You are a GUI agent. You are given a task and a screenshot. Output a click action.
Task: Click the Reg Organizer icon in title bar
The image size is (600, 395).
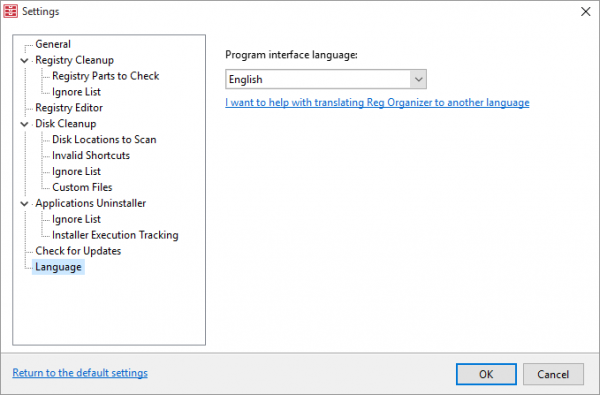coord(10,11)
